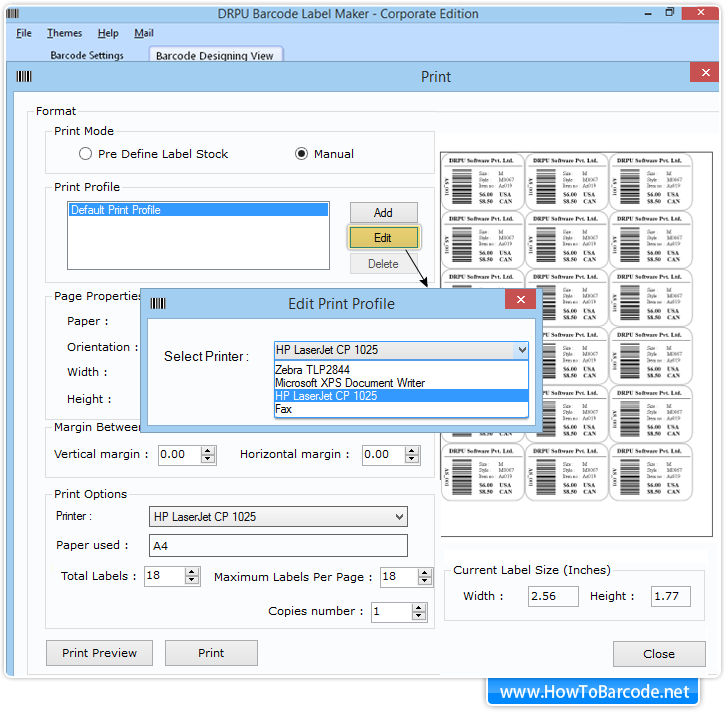Increase the Horizontal margin value
This screenshot has height=712, width=725.
pos(412,450)
